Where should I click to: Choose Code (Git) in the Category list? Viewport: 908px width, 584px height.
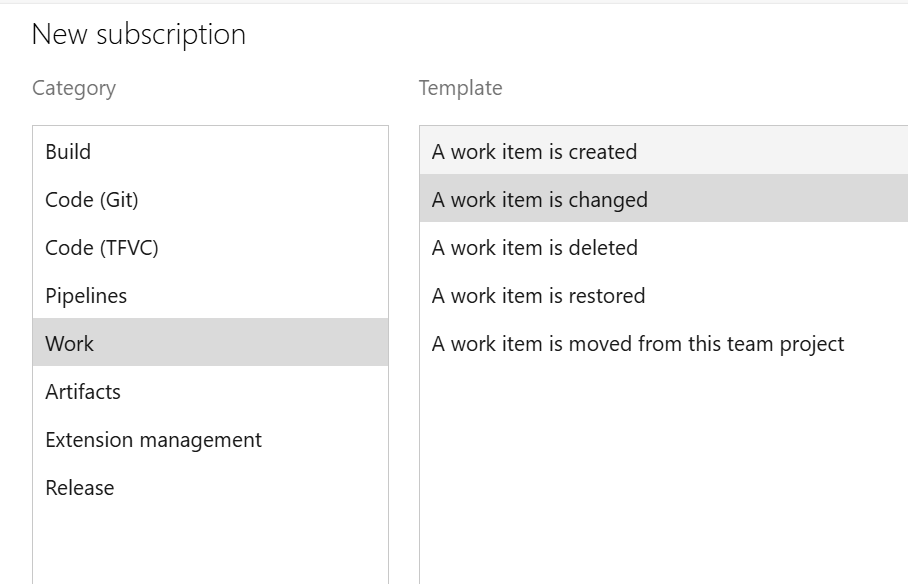(92, 200)
